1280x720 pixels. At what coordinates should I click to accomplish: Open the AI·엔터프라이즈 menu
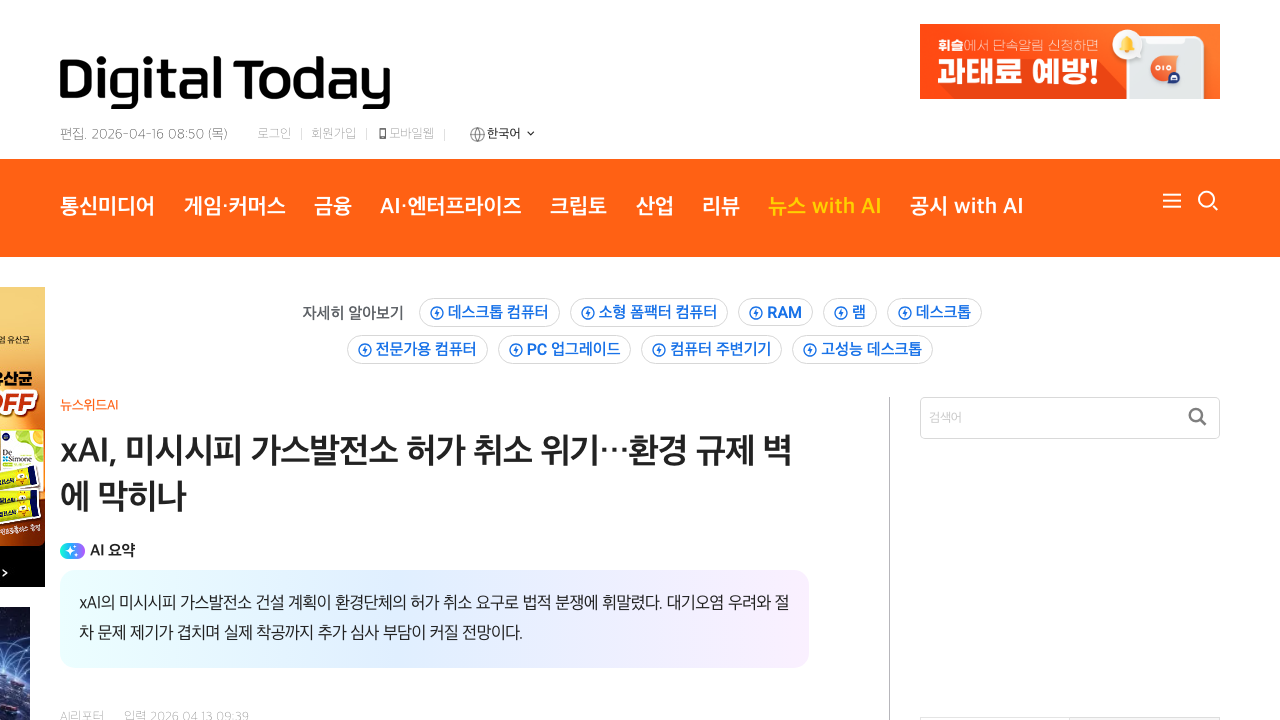pyautogui.click(x=451, y=206)
